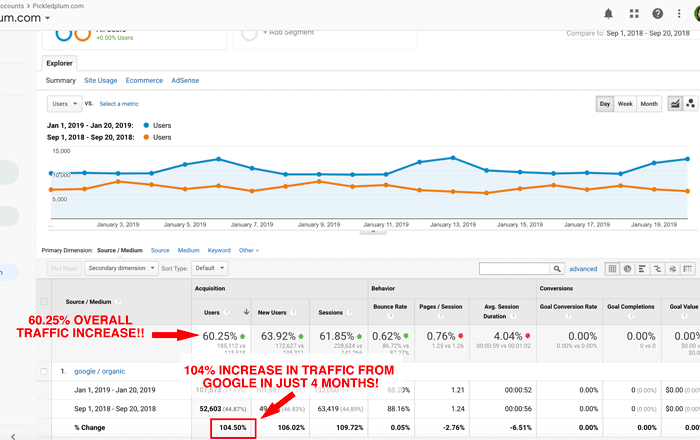
Task: Open the Users metric dropdown
Action: point(65,104)
